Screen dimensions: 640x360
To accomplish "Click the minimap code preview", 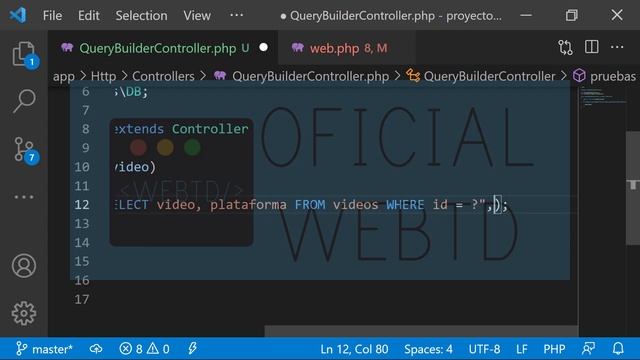I will click(602, 97).
